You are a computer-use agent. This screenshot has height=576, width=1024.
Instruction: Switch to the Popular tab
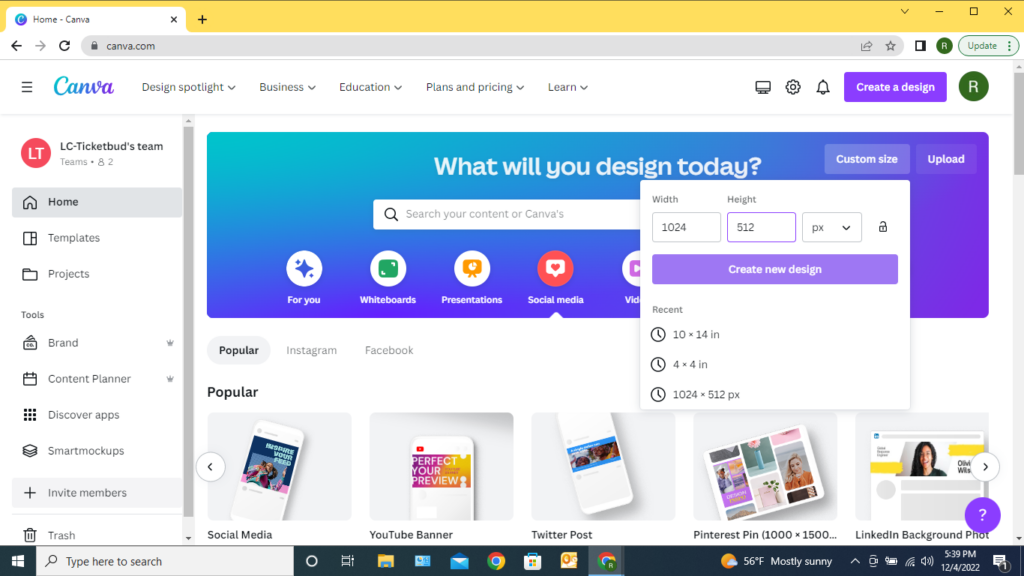click(238, 350)
